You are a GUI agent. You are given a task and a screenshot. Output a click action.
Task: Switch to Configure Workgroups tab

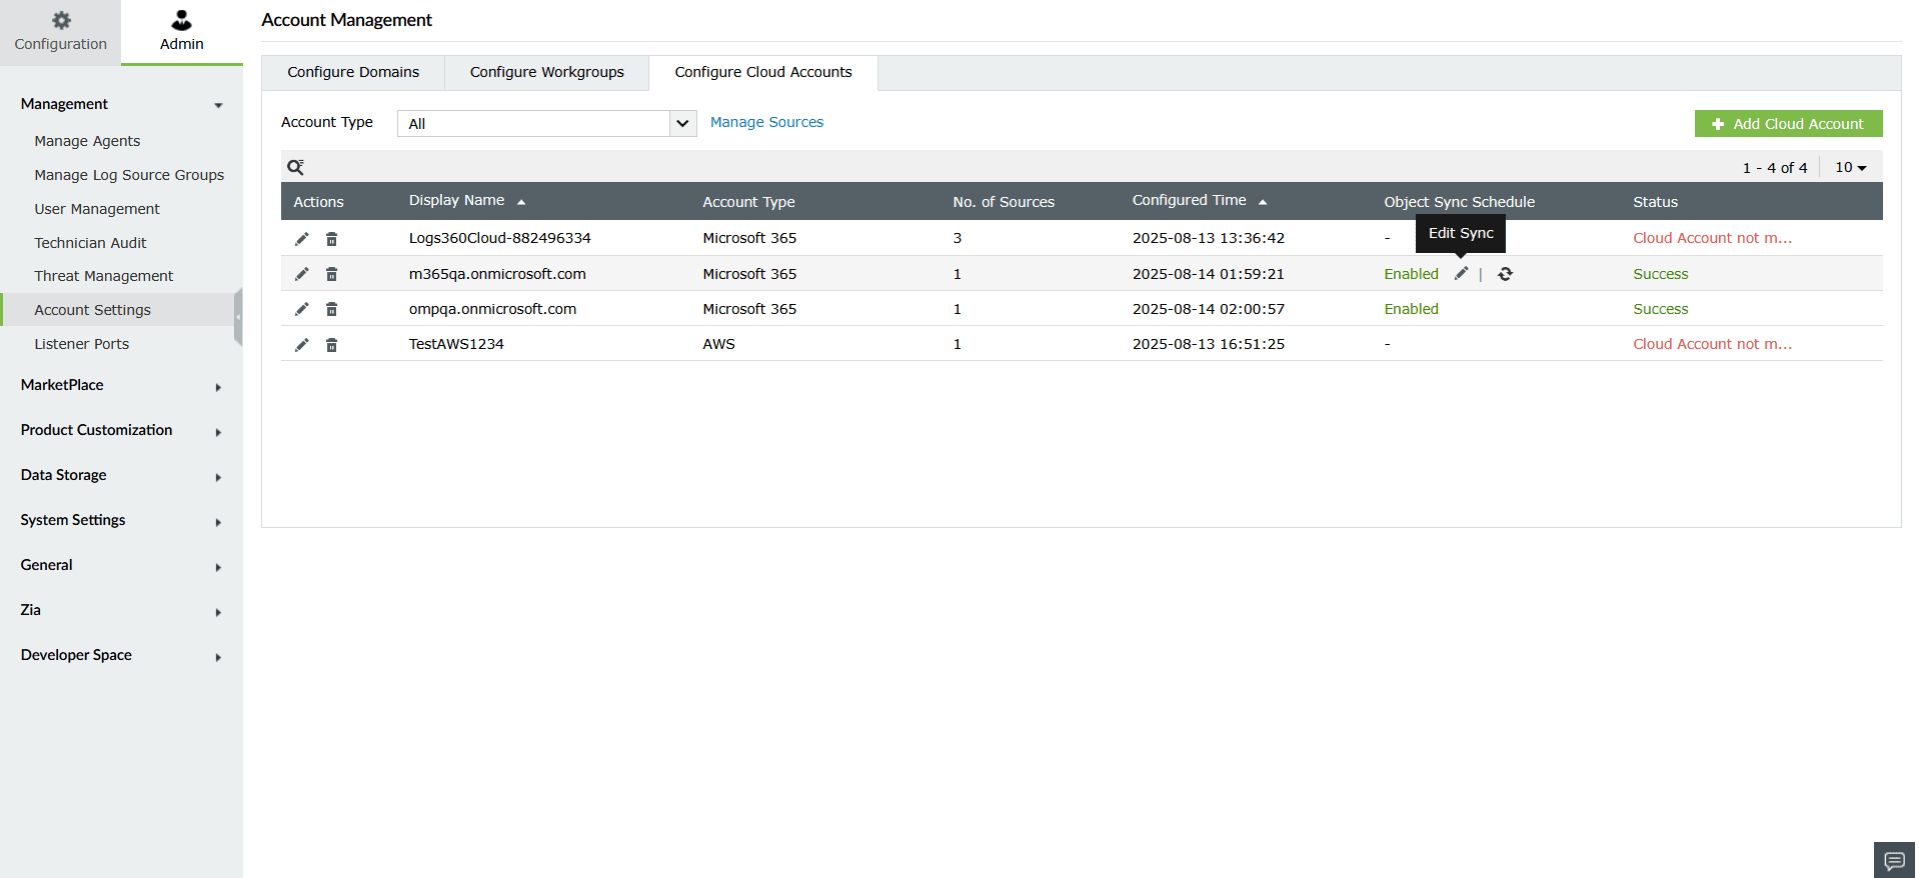[x=547, y=72]
